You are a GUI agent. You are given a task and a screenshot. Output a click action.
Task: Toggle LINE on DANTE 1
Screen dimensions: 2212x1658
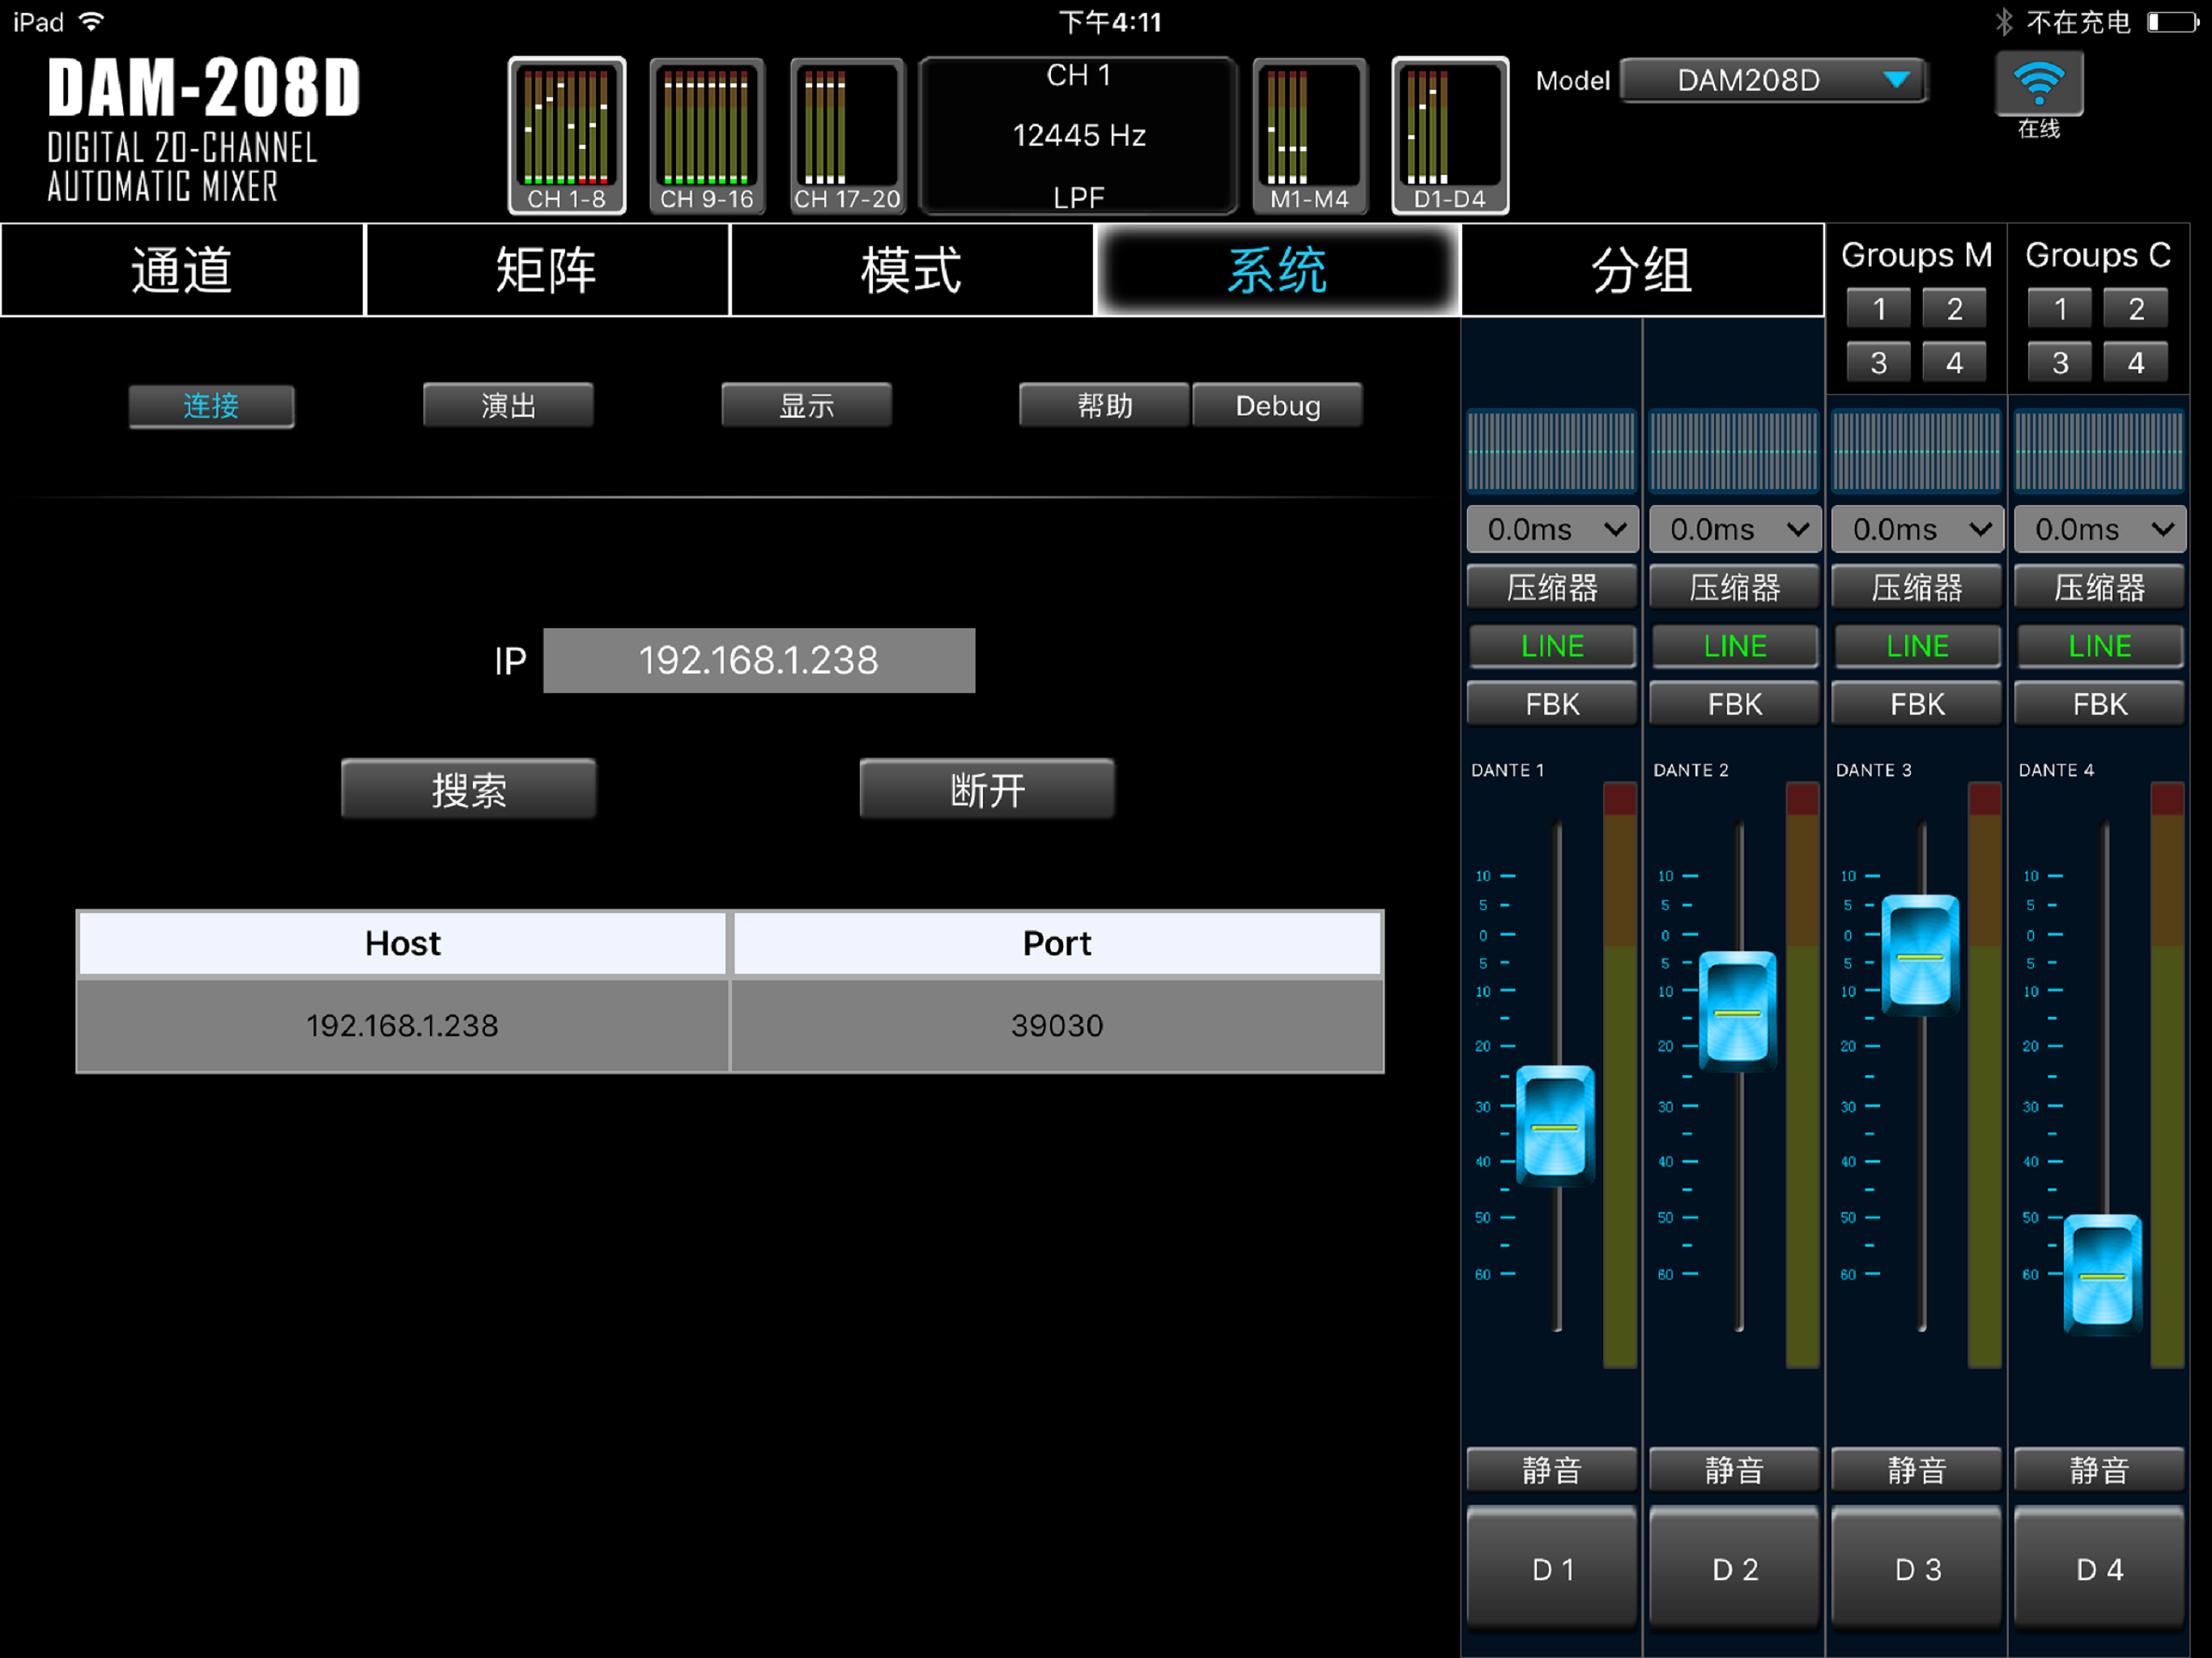1552,646
